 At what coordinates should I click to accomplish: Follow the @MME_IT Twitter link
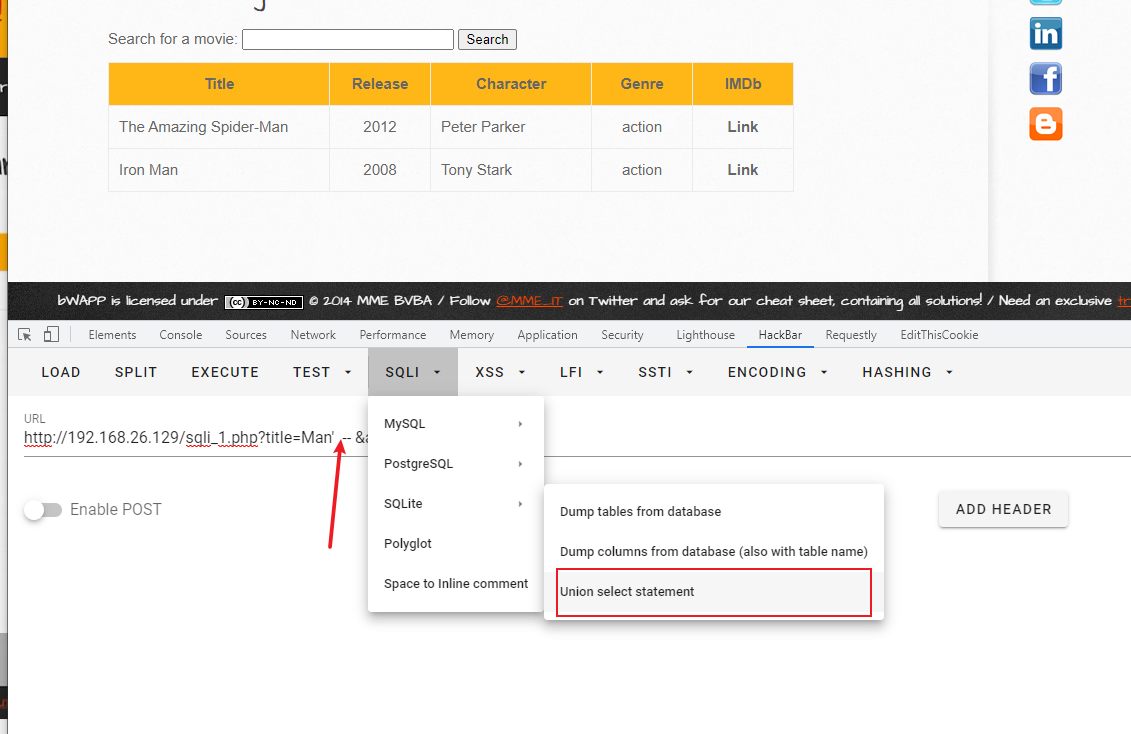coord(529,301)
